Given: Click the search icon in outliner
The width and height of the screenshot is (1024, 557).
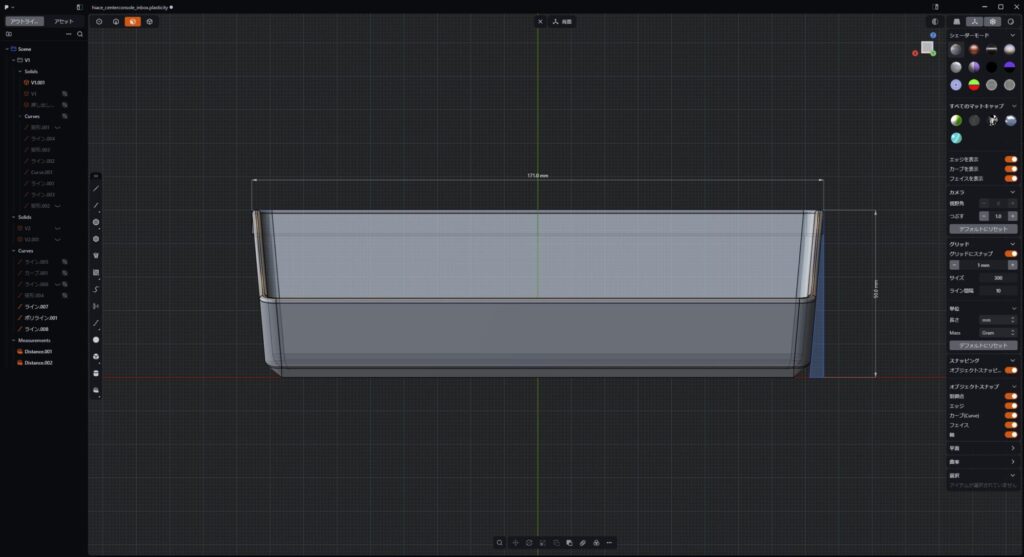Looking at the screenshot, I should [80, 34].
